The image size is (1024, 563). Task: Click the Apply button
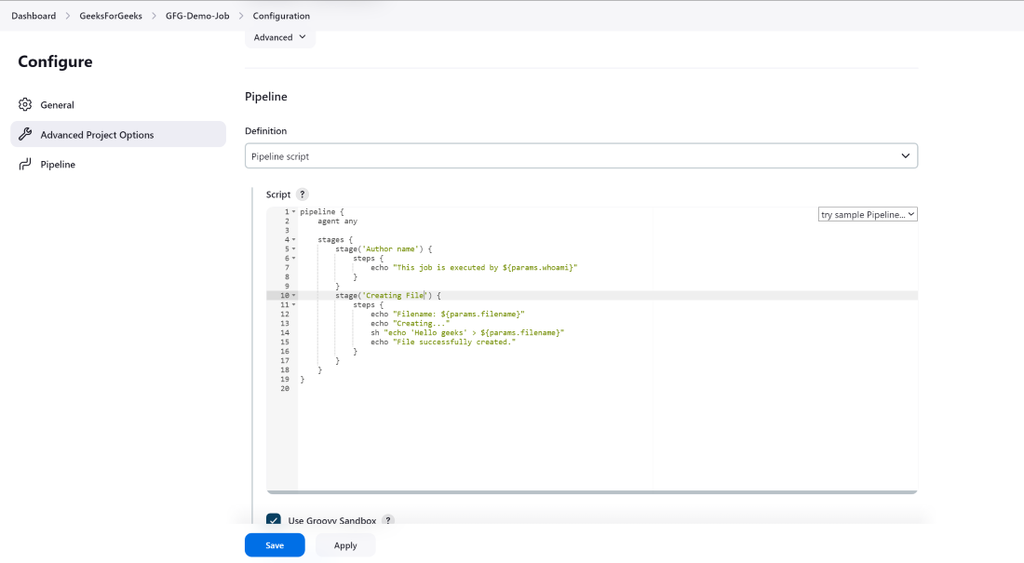pos(345,545)
